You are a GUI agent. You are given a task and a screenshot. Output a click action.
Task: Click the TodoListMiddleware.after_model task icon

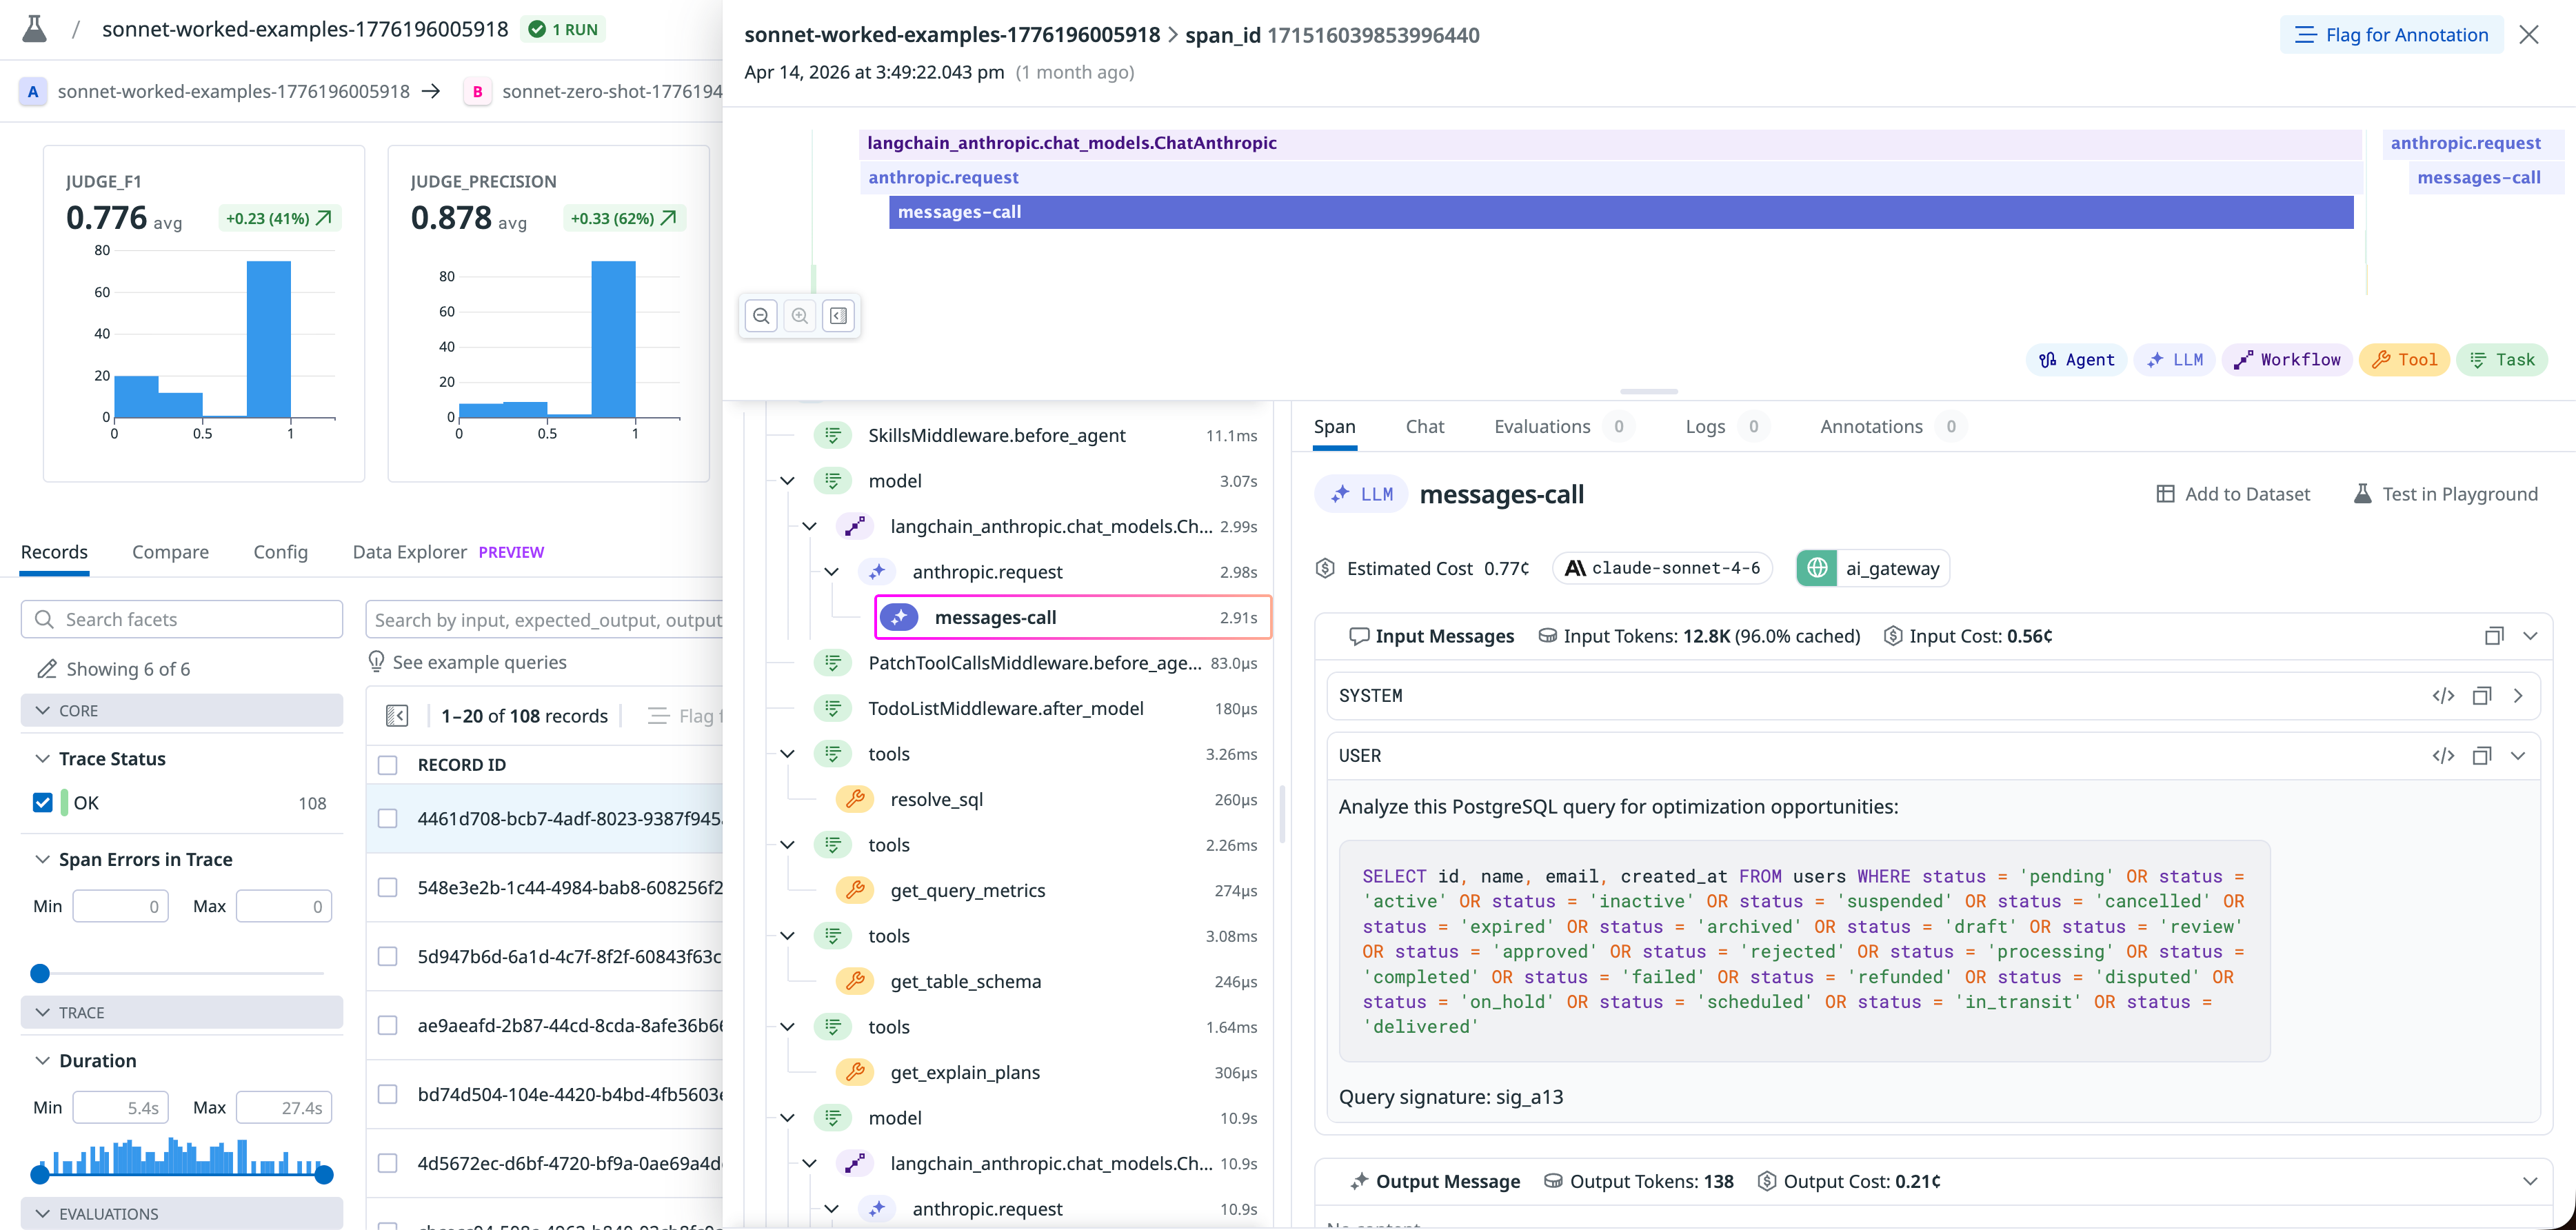(x=833, y=708)
